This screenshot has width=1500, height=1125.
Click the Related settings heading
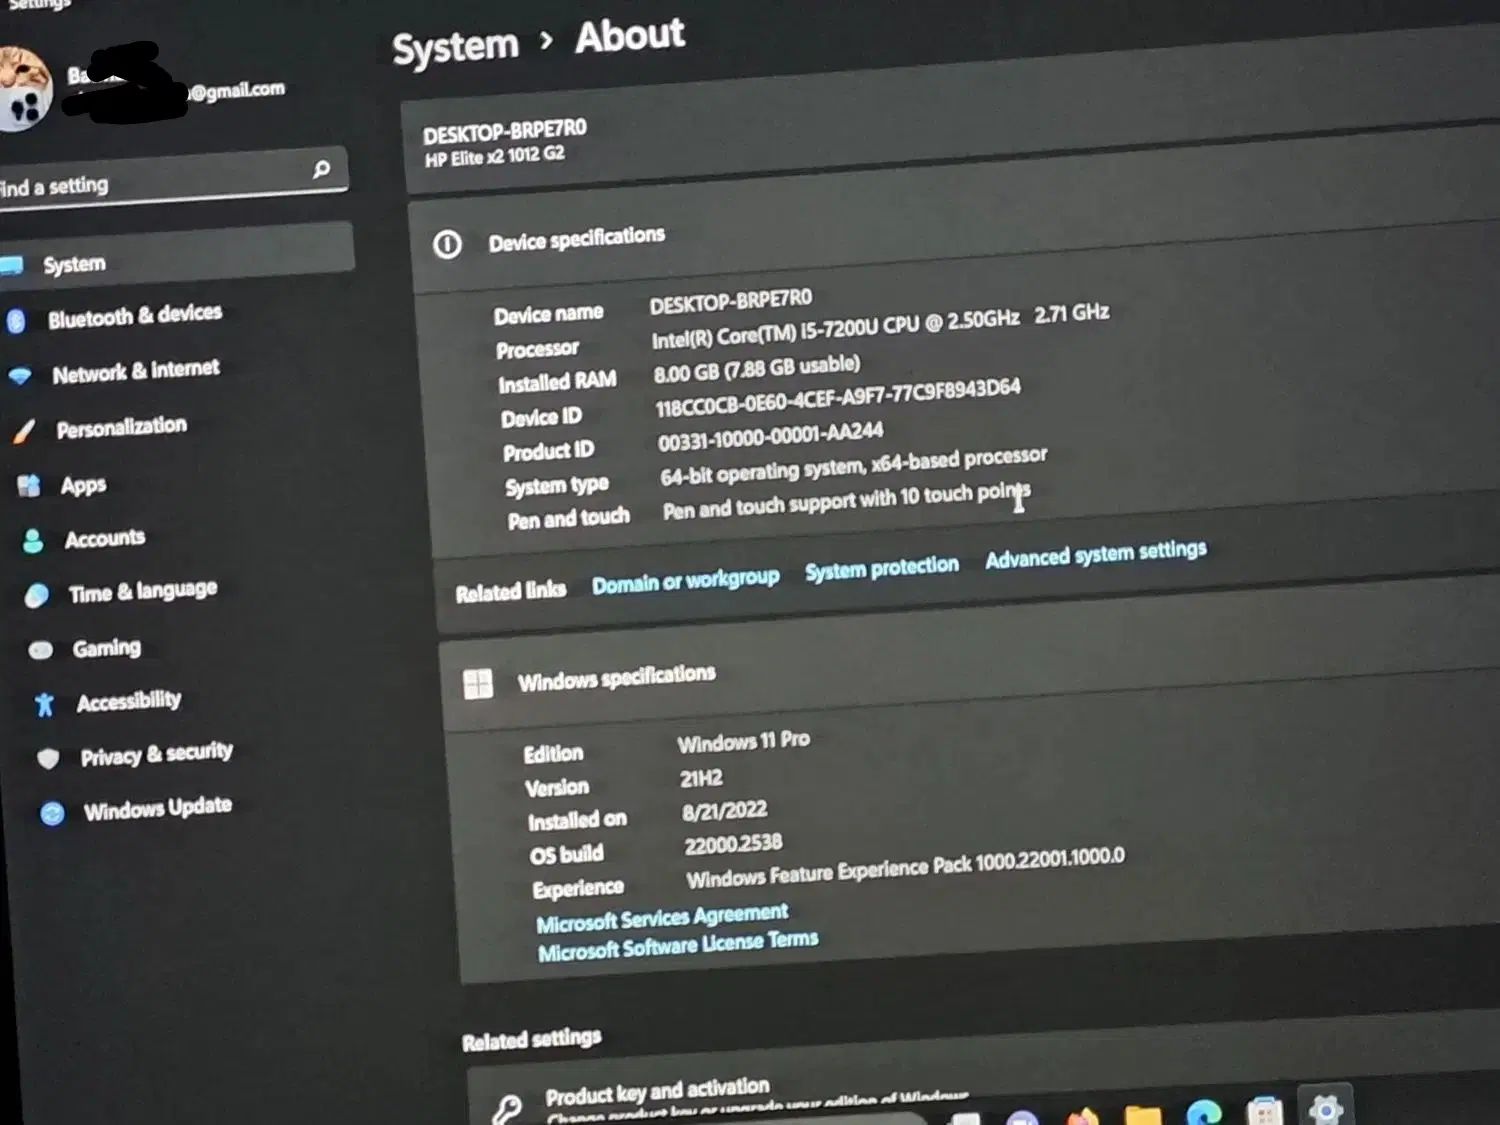tap(531, 1040)
